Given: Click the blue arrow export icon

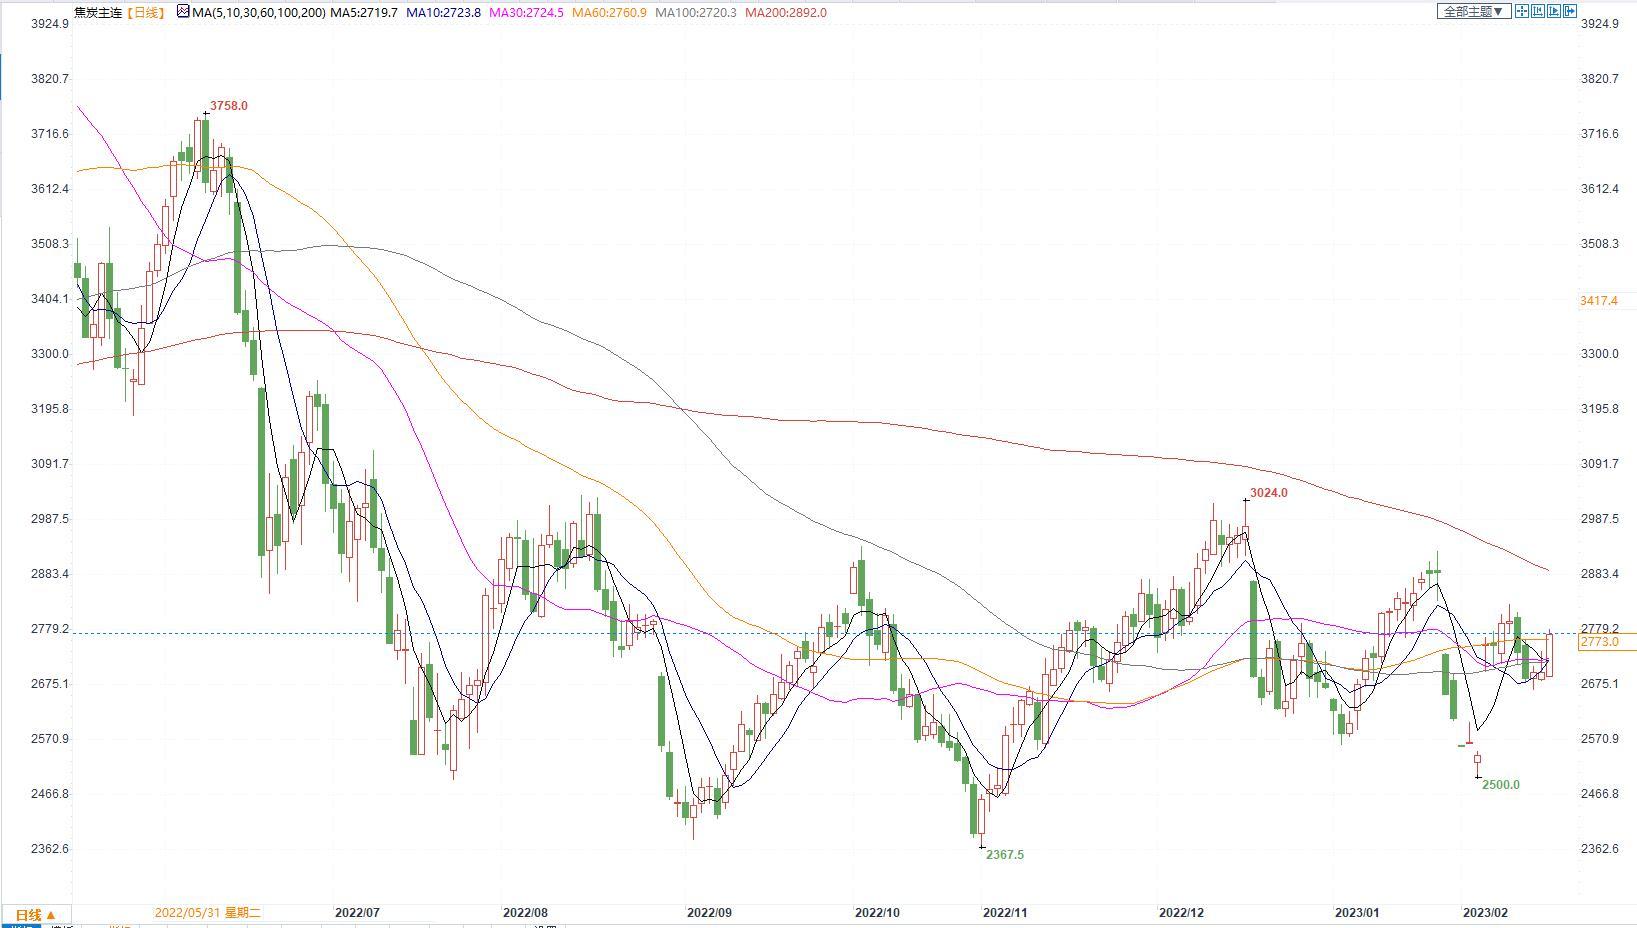Looking at the screenshot, I should pyautogui.click(x=1570, y=11).
